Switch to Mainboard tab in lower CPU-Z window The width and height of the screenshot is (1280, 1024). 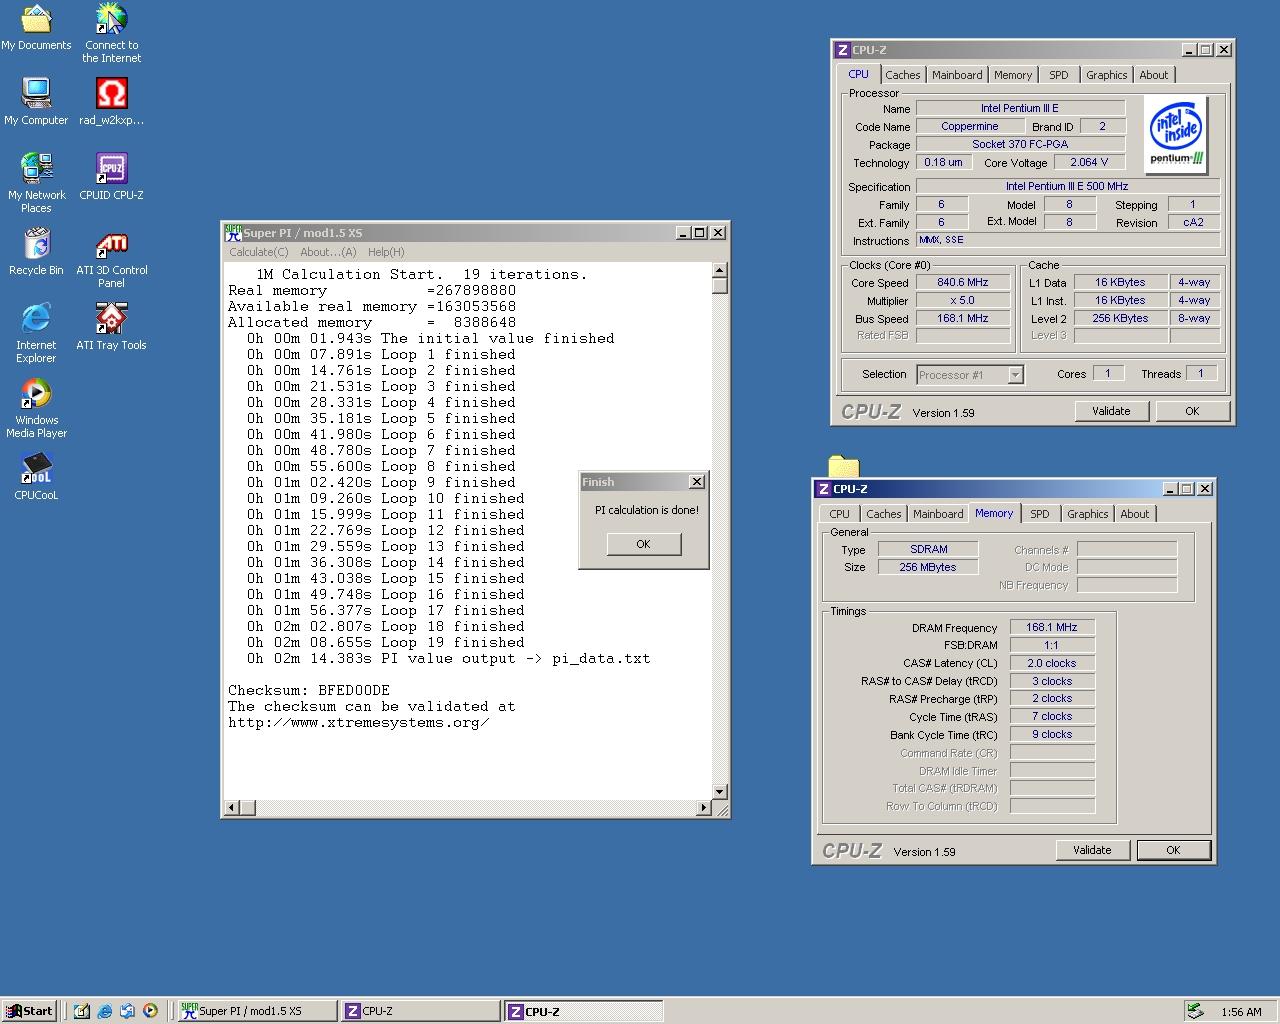938,514
